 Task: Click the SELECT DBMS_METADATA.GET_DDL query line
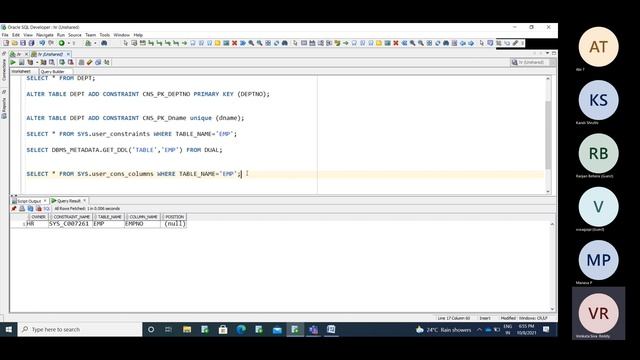coord(124,150)
